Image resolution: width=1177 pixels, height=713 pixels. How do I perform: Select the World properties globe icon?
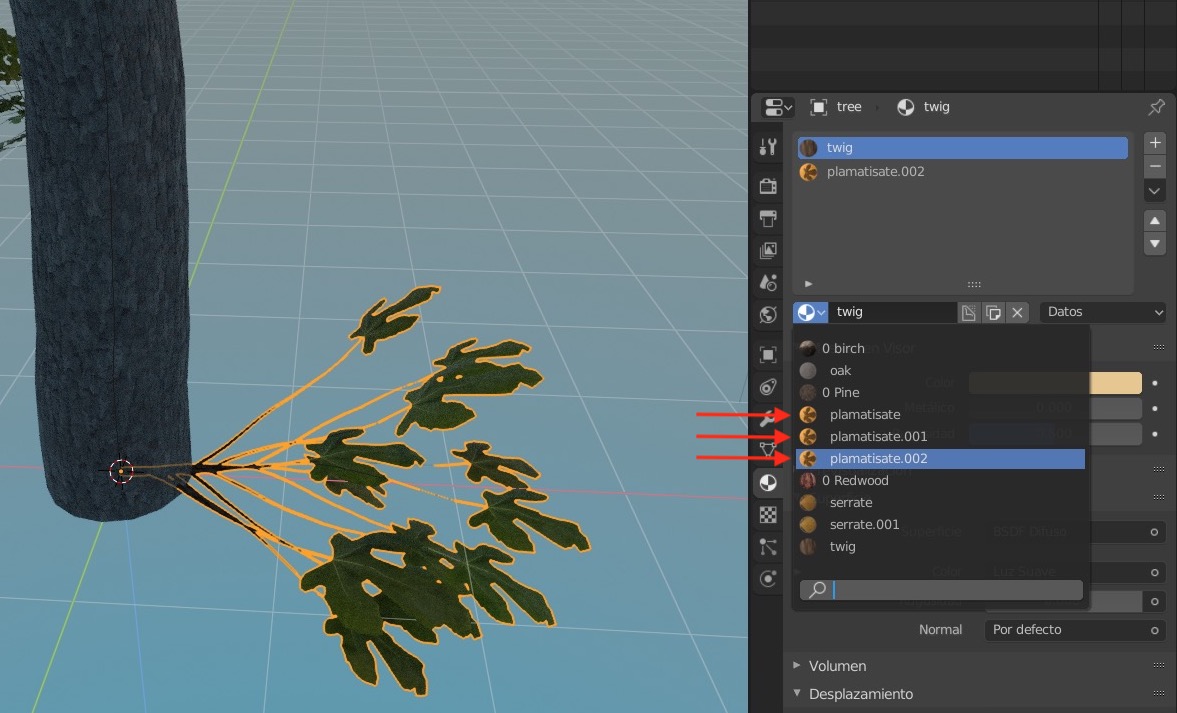coord(768,314)
